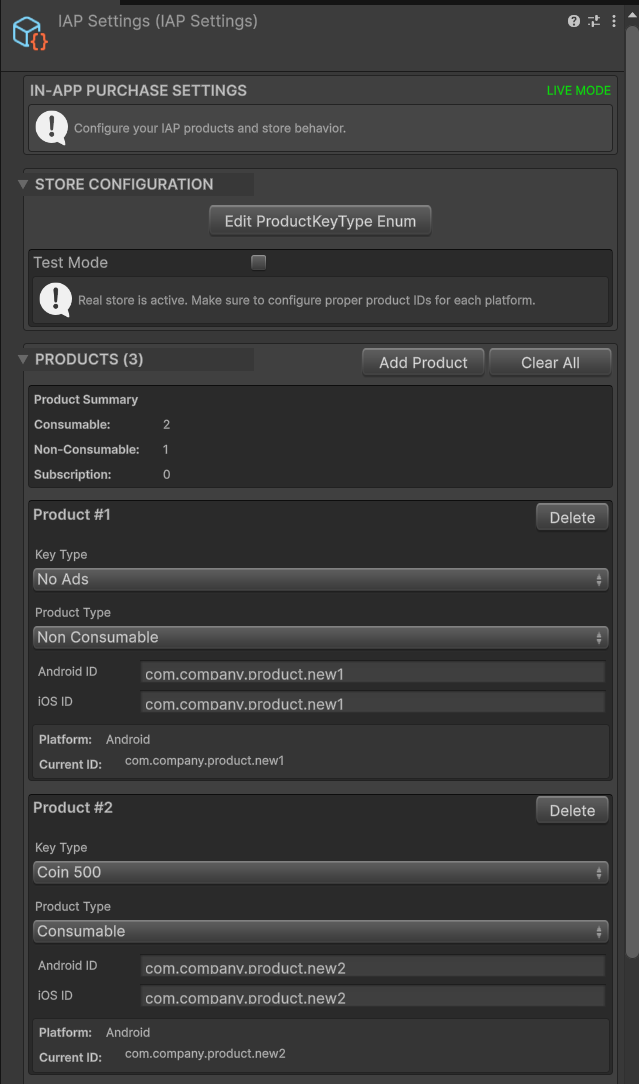Add a new product

click(x=422, y=361)
